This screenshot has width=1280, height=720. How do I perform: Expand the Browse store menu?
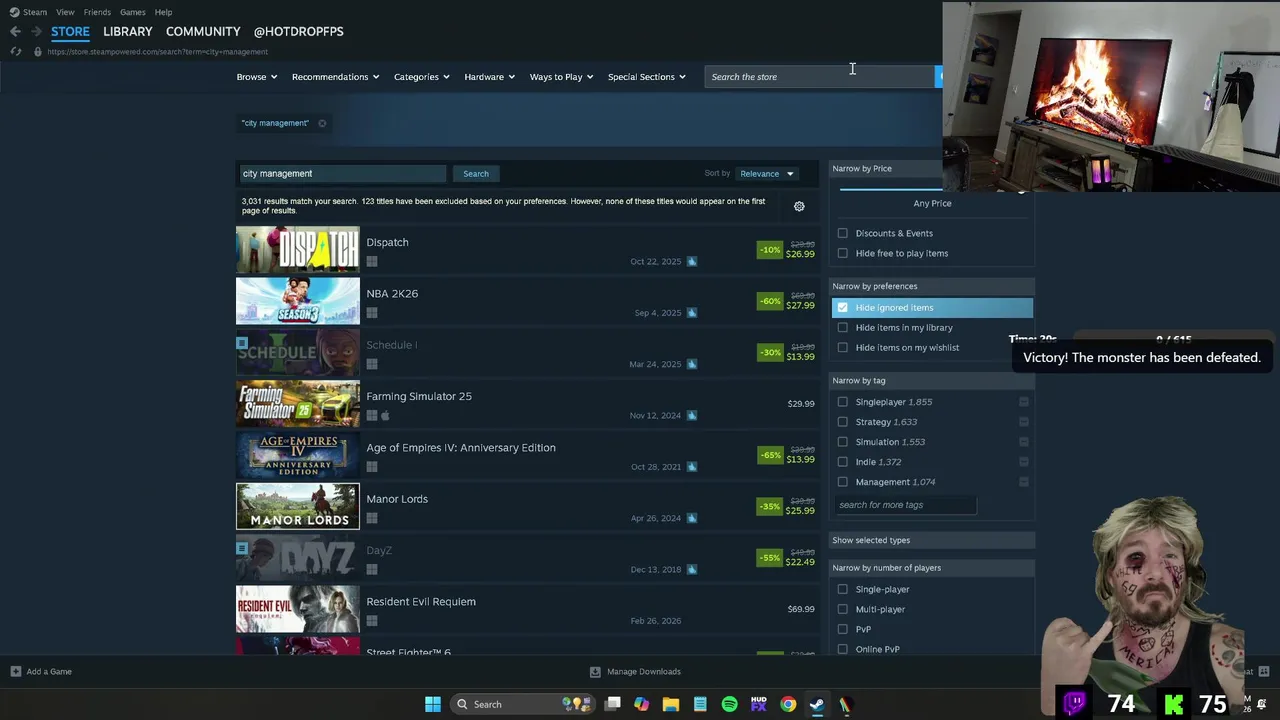click(x=257, y=77)
